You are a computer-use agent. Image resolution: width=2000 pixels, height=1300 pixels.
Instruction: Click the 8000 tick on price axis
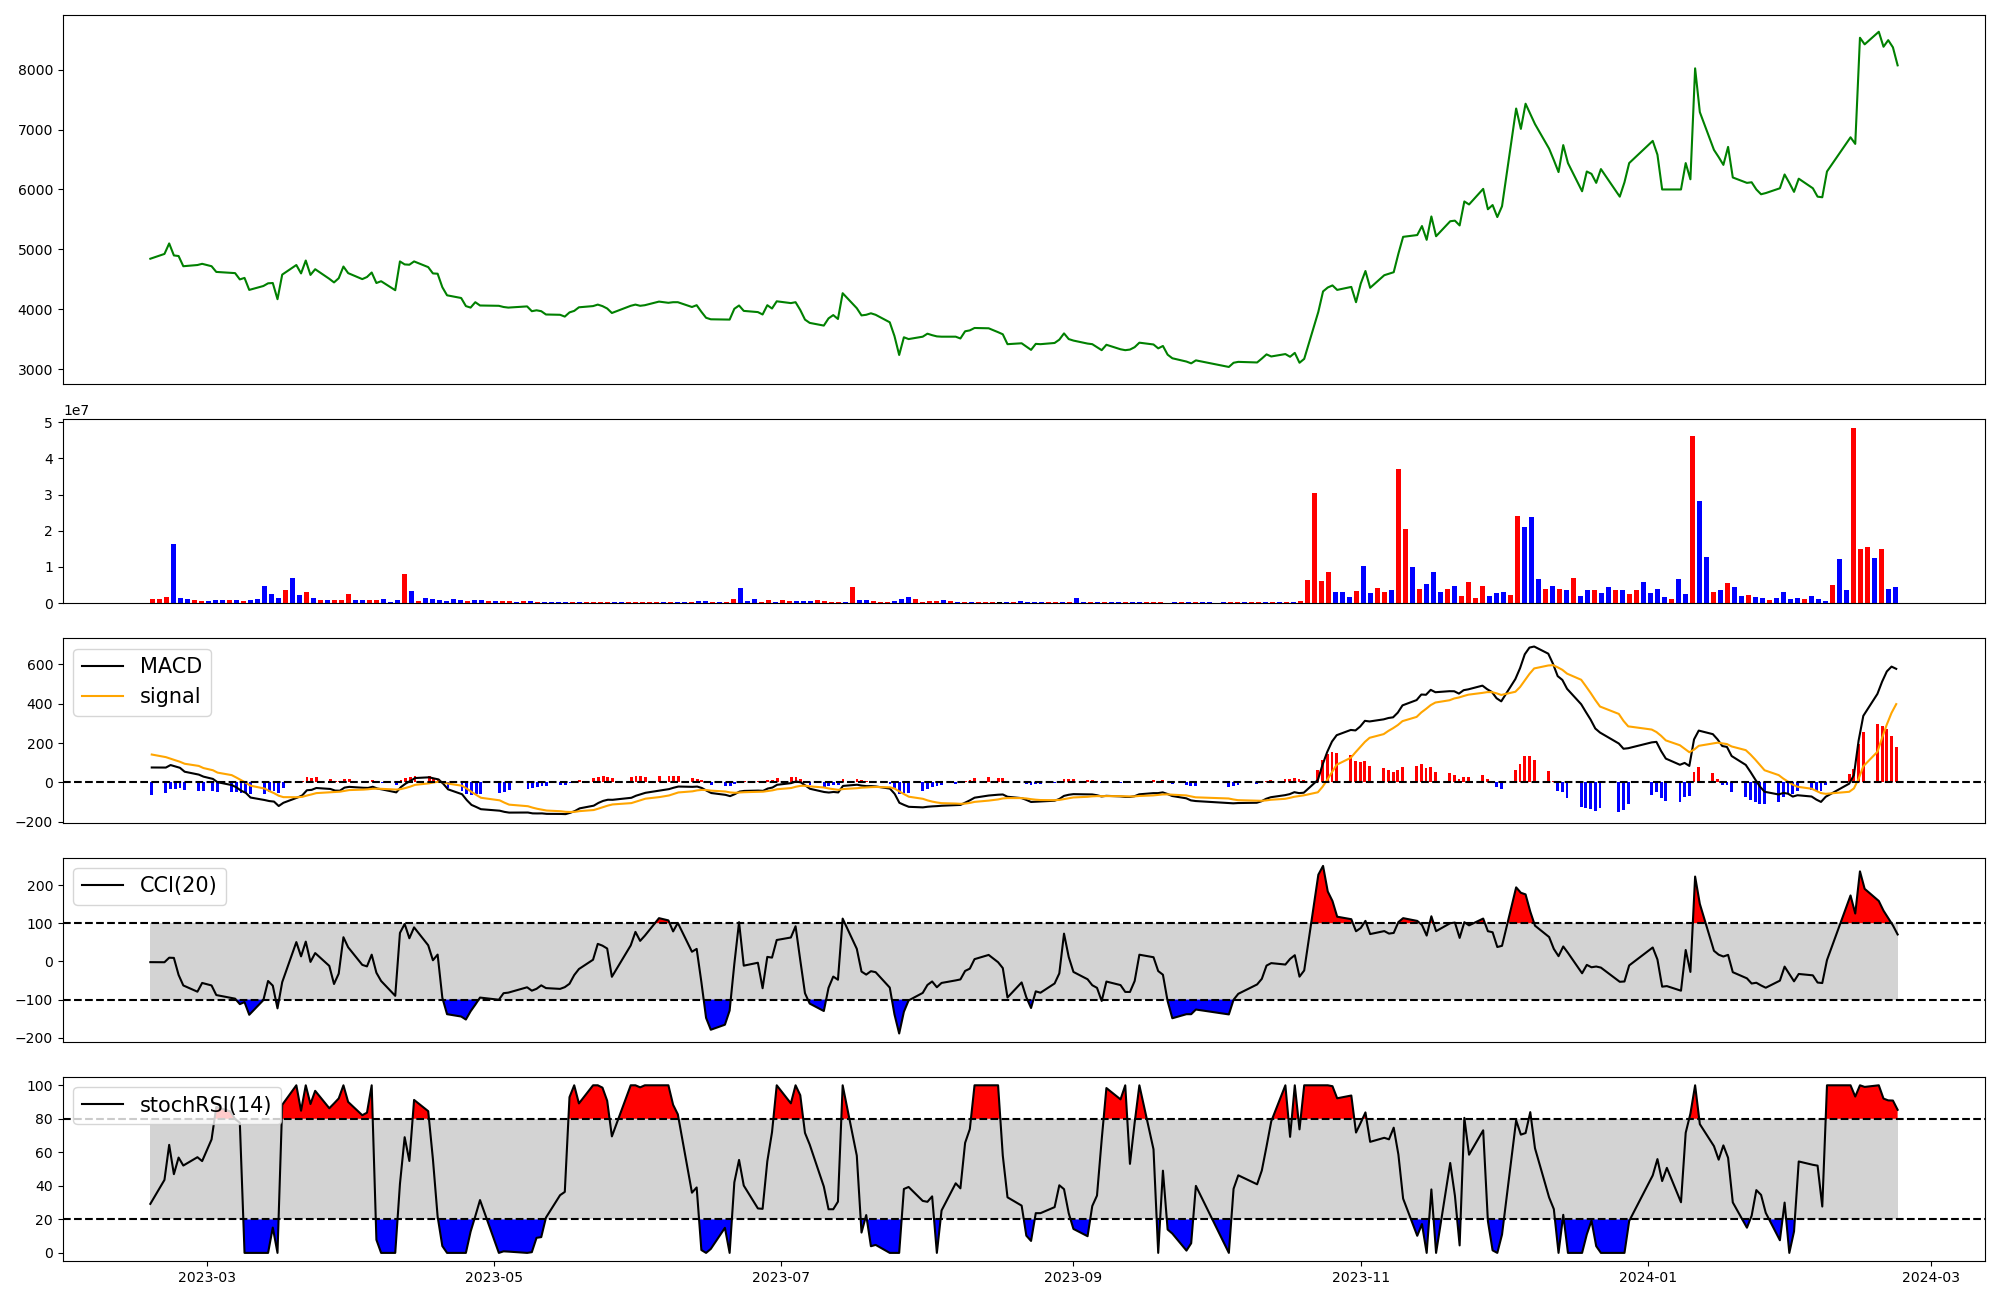(x=35, y=70)
